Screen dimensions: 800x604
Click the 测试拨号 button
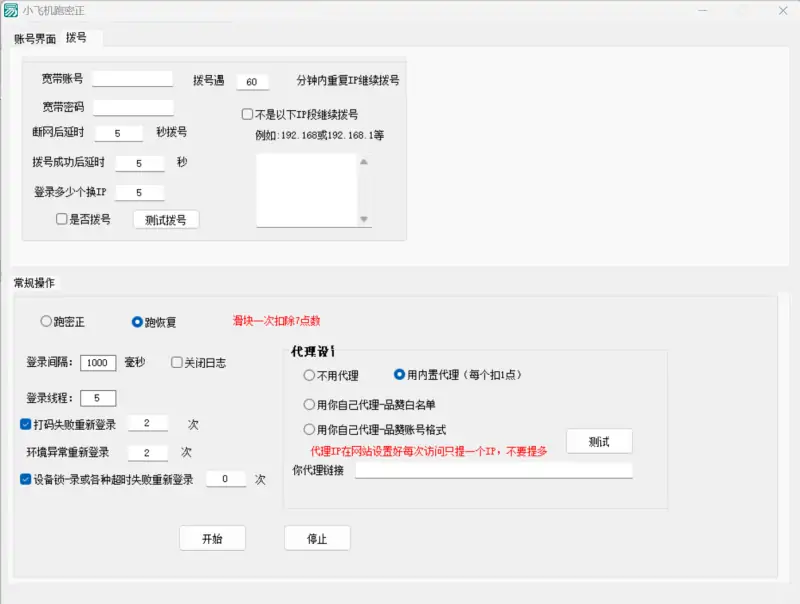pos(165,219)
